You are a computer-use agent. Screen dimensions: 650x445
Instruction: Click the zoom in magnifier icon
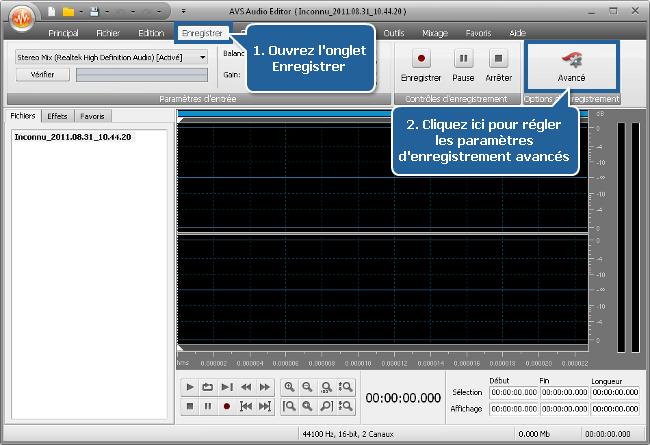290,387
